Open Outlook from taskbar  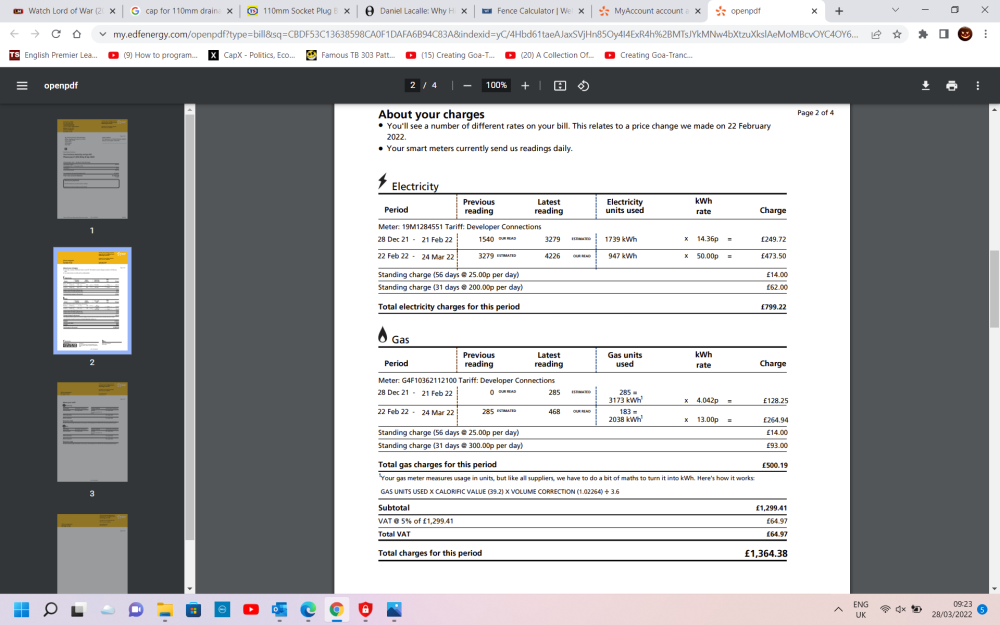click(279, 610)
